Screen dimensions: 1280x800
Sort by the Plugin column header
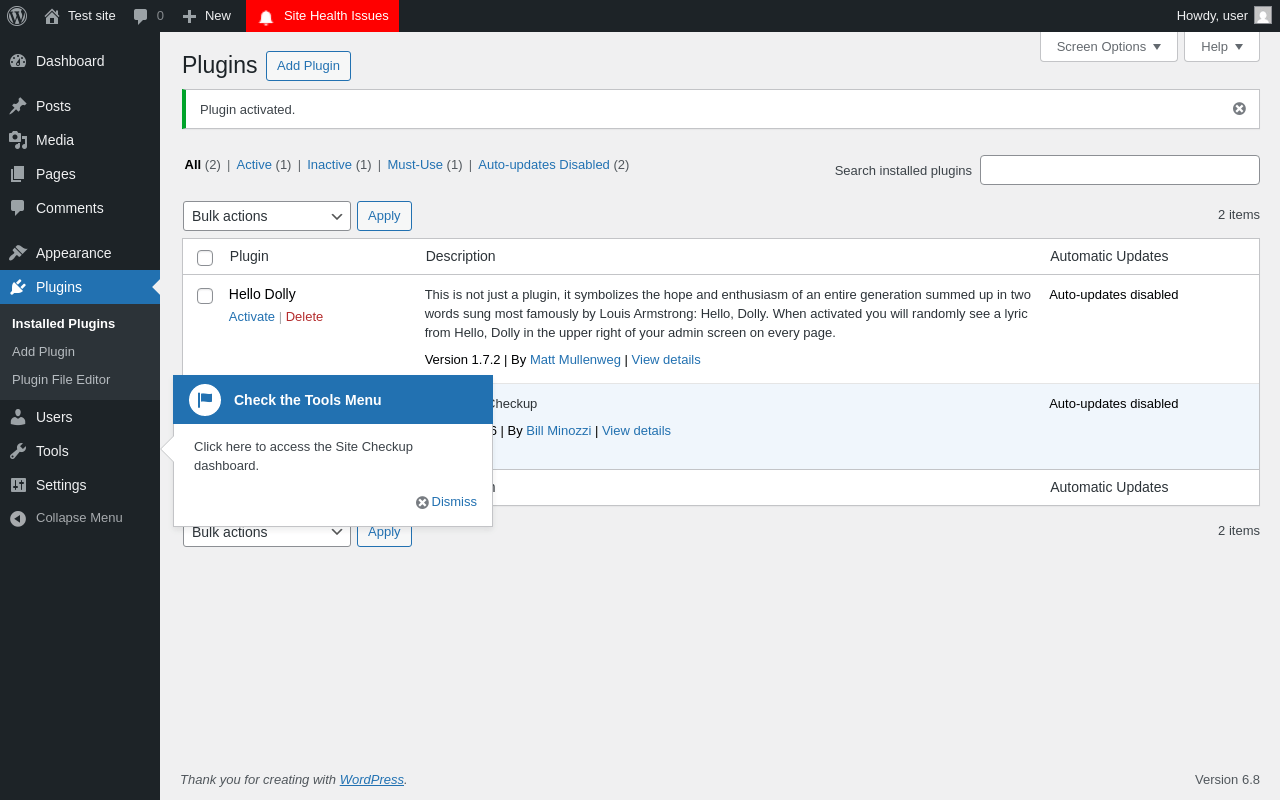249,256
